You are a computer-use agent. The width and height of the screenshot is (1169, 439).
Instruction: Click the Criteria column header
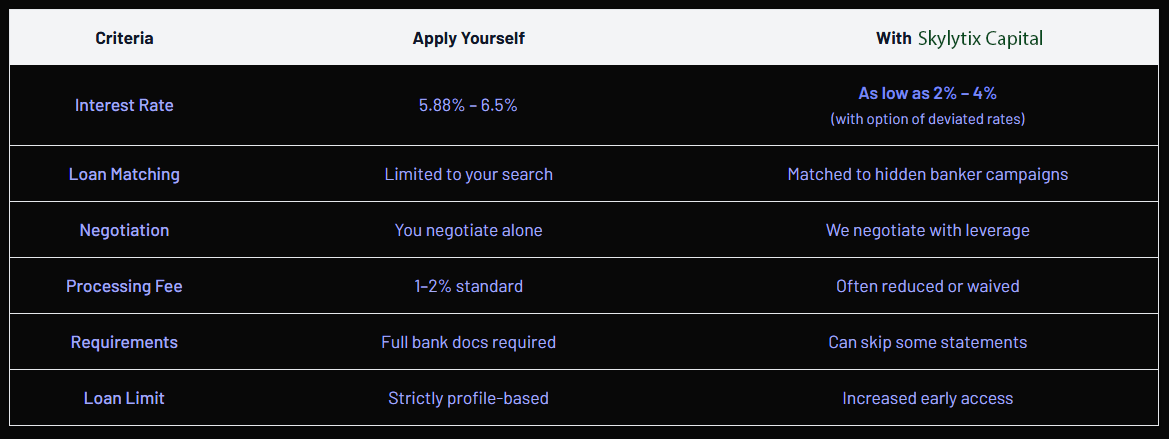pos(124,39)
